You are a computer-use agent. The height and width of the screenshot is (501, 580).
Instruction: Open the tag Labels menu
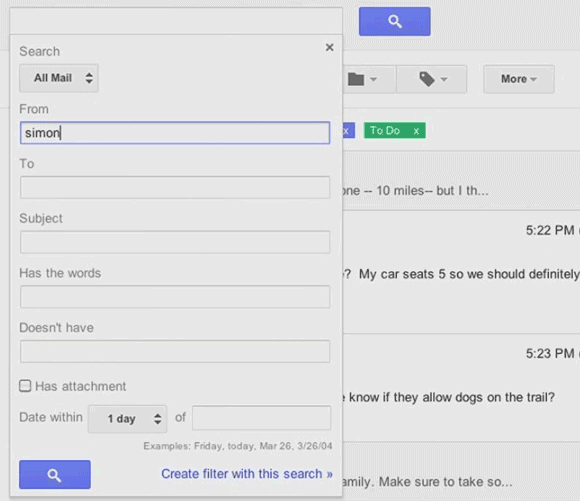click(x=432, y=79)
